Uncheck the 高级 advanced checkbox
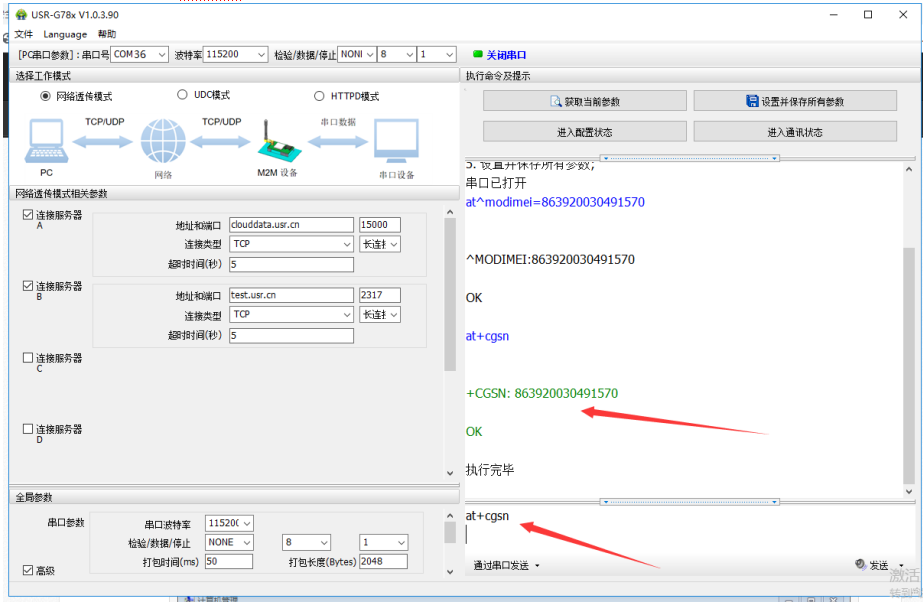The height and width of the screenshot is (608, 923). click(28, 570)
